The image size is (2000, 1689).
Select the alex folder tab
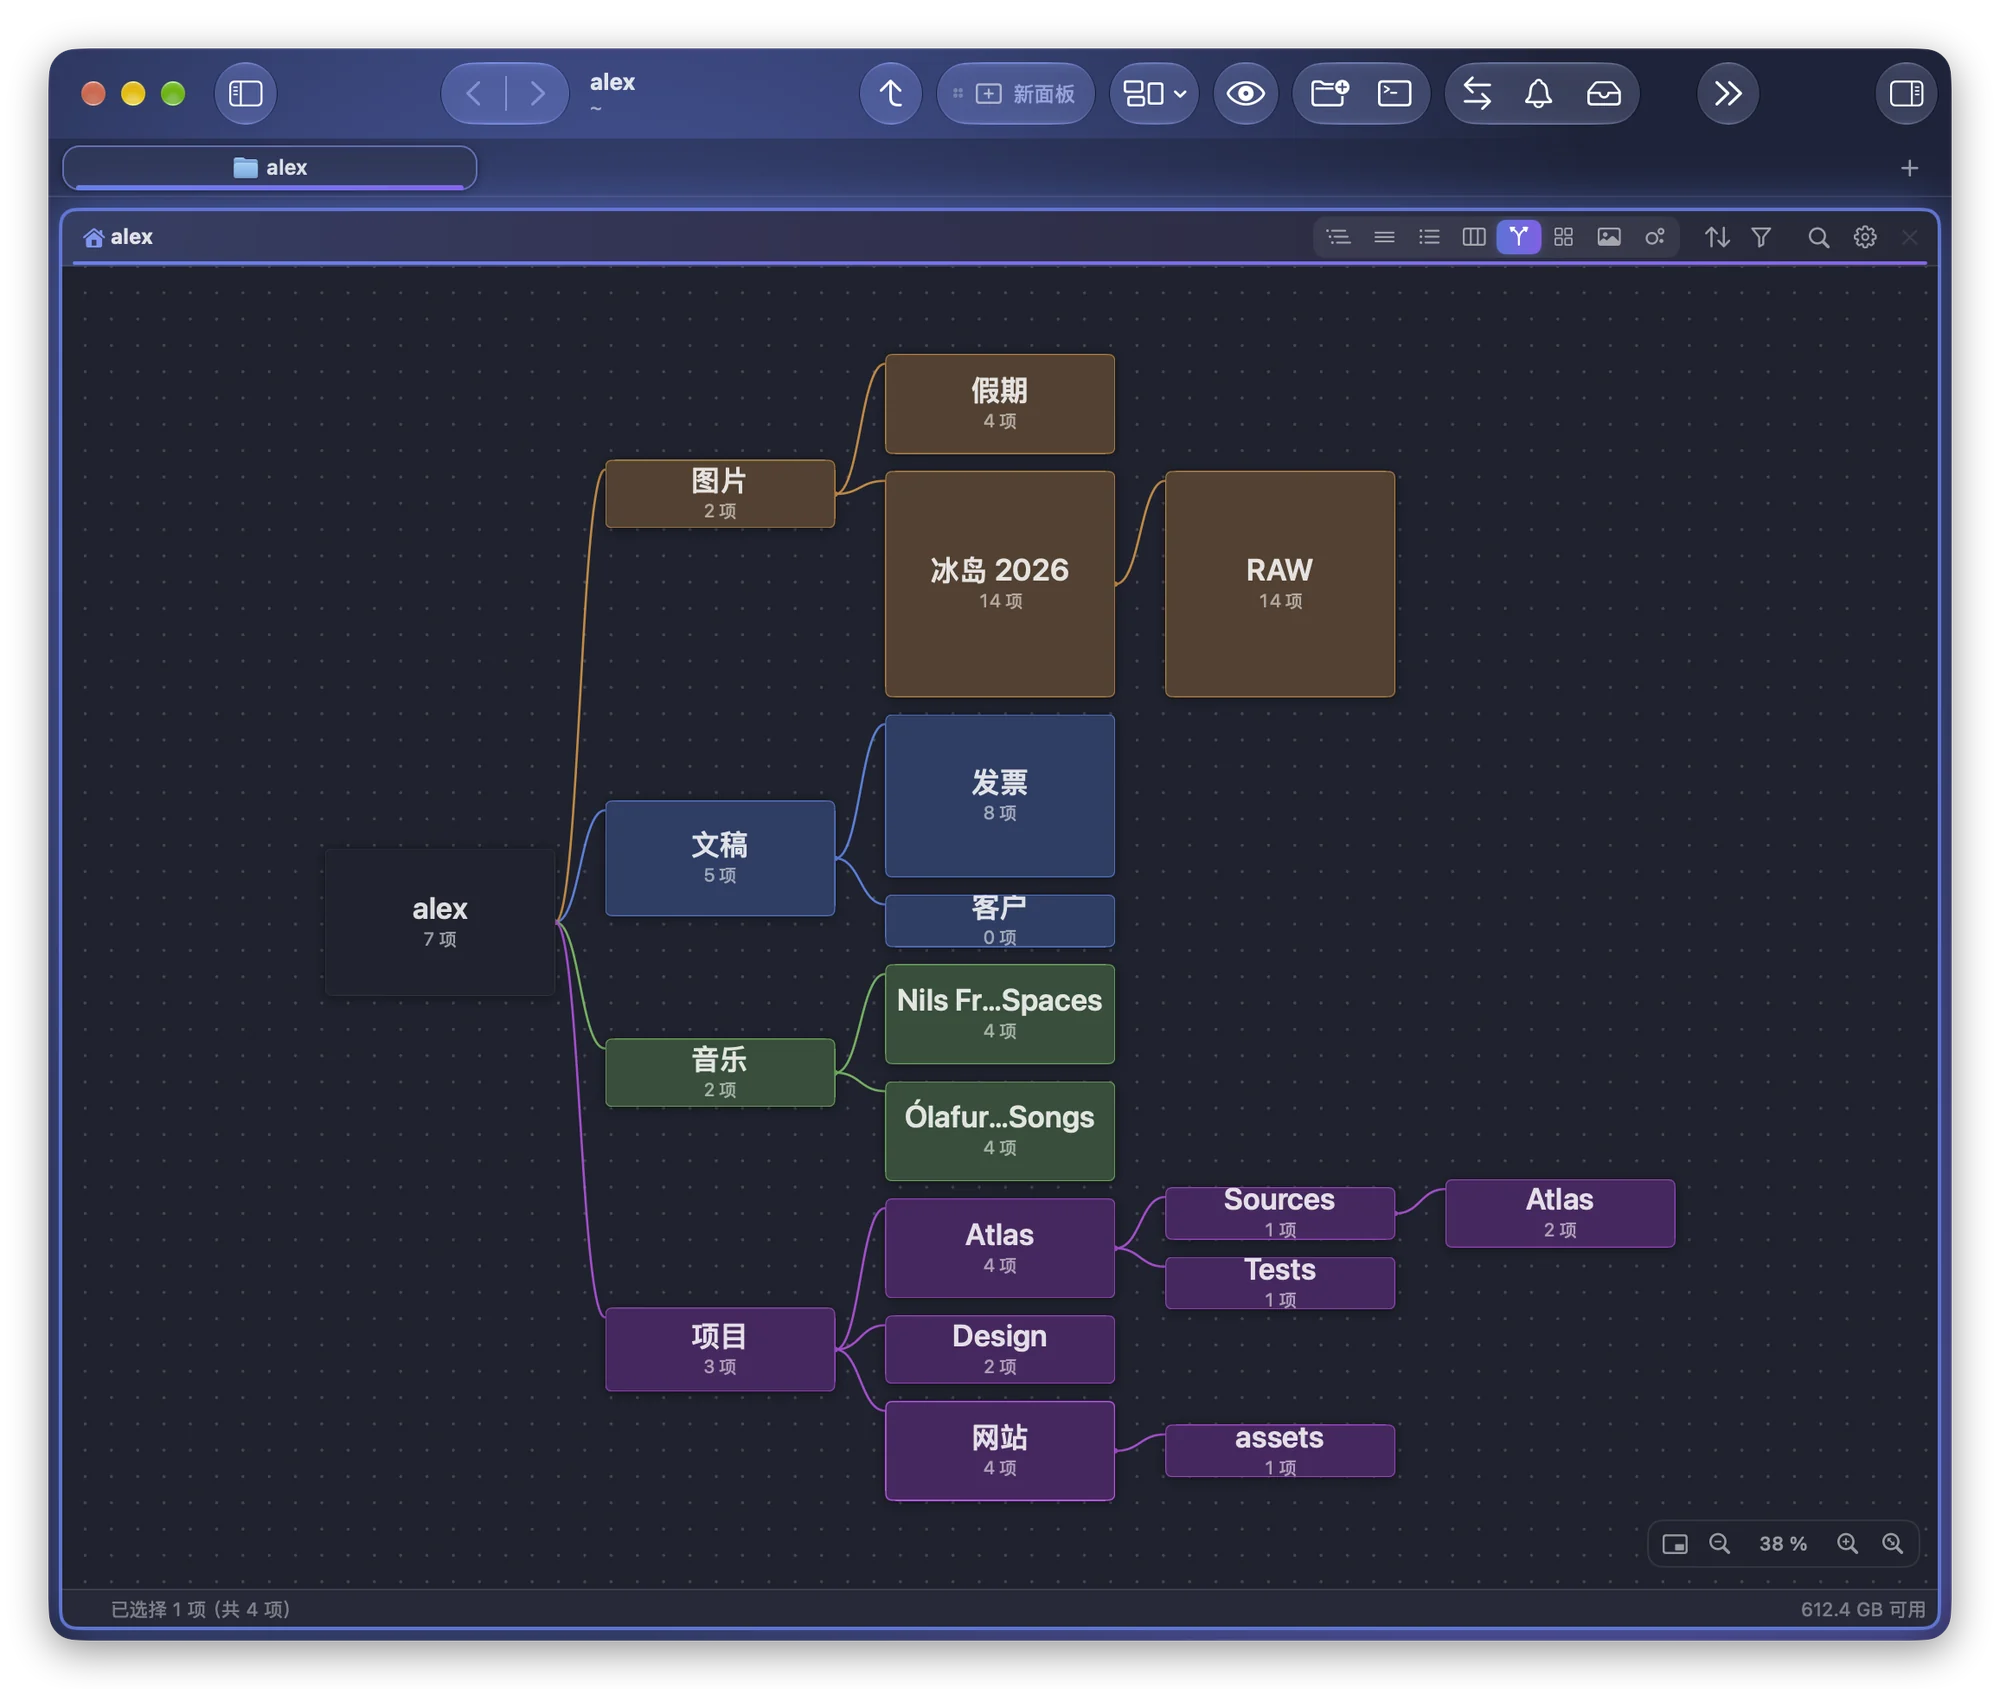270,167
